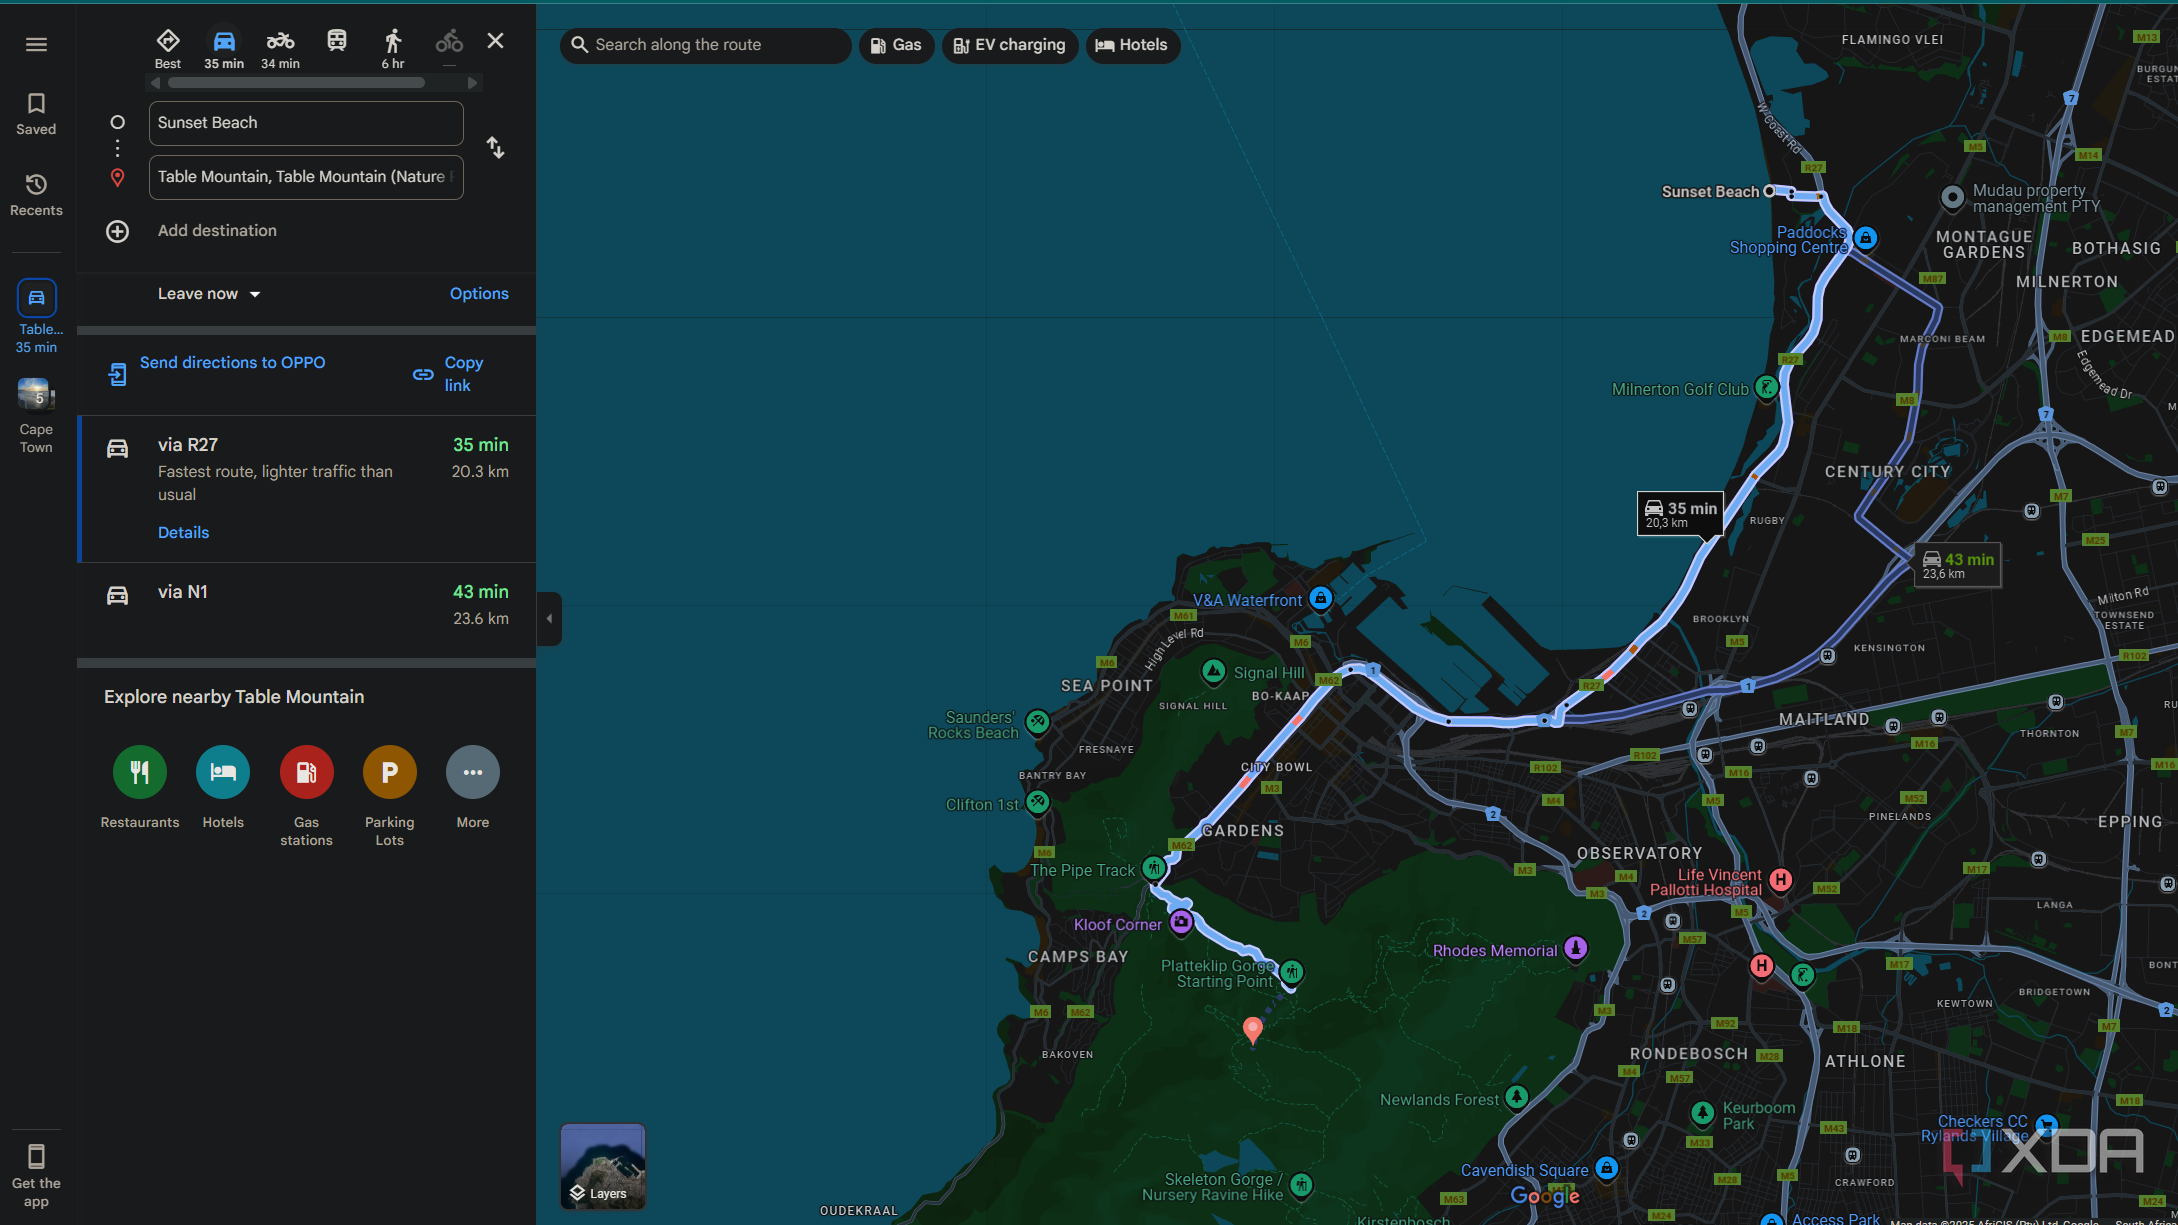Click the Newlands Forest marker
This screenshot has height=1225, width=2178.
coord(1517,1097)
